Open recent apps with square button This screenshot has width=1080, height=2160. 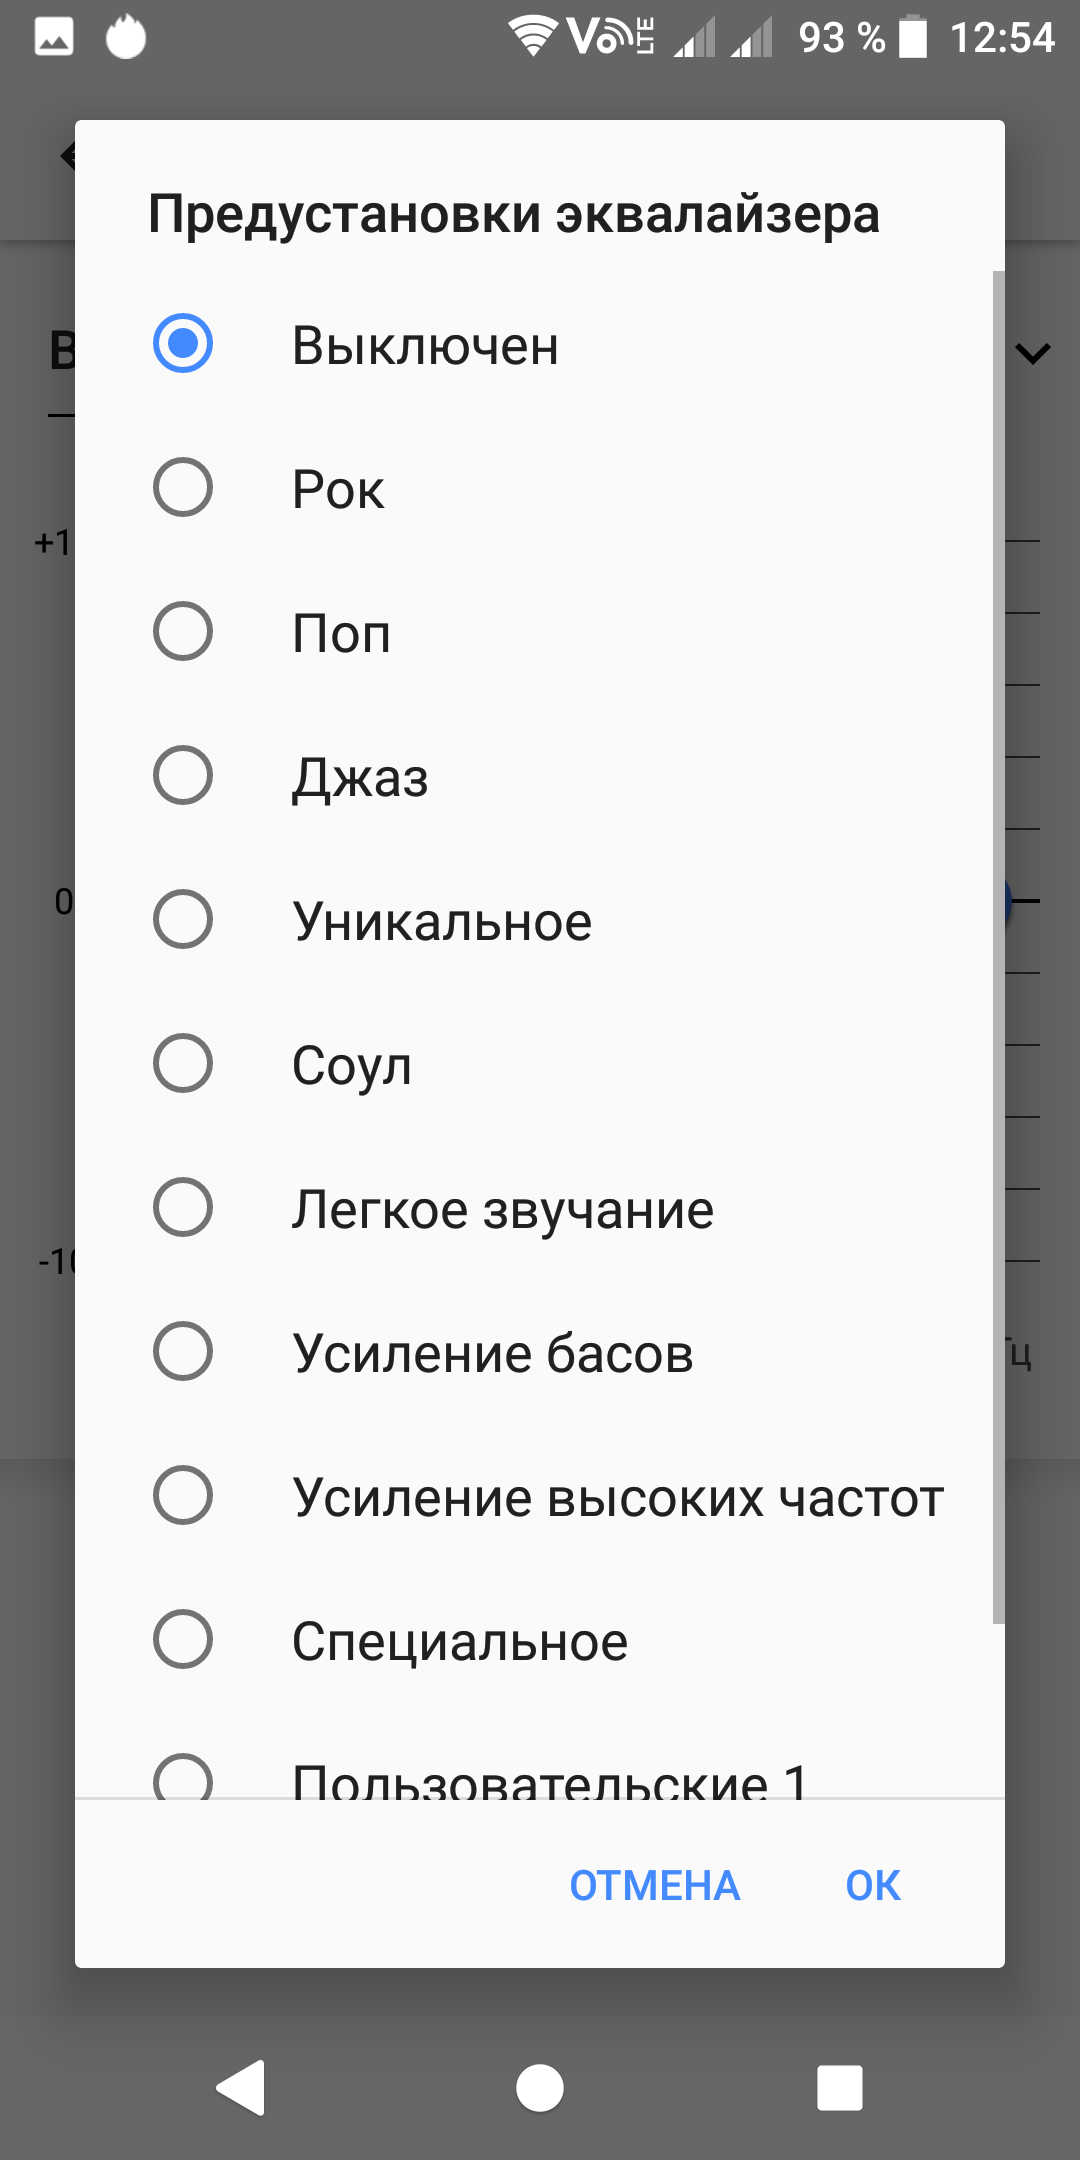click(839, 2088)
